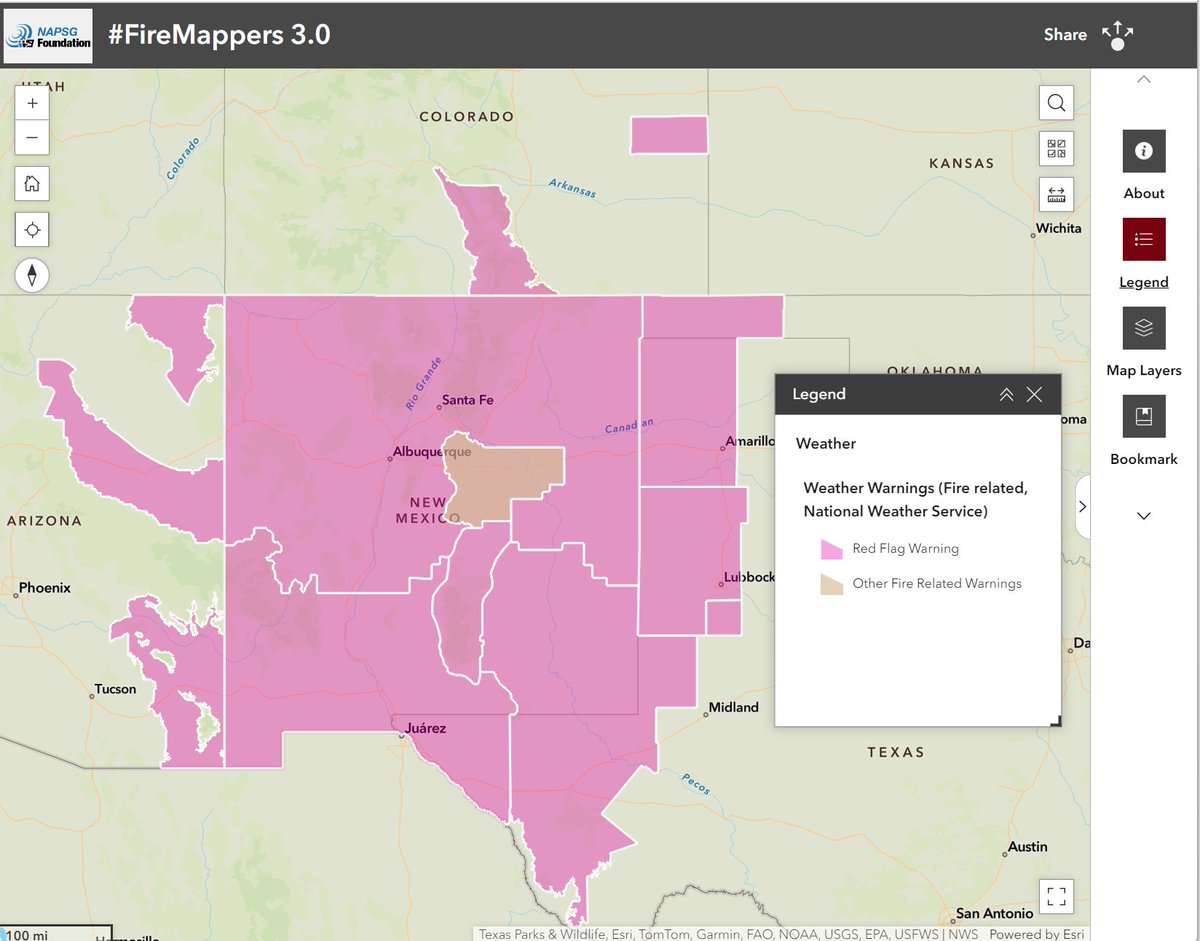Click the ARIZONA state label
1200x941 pixels.
[44, 521]
